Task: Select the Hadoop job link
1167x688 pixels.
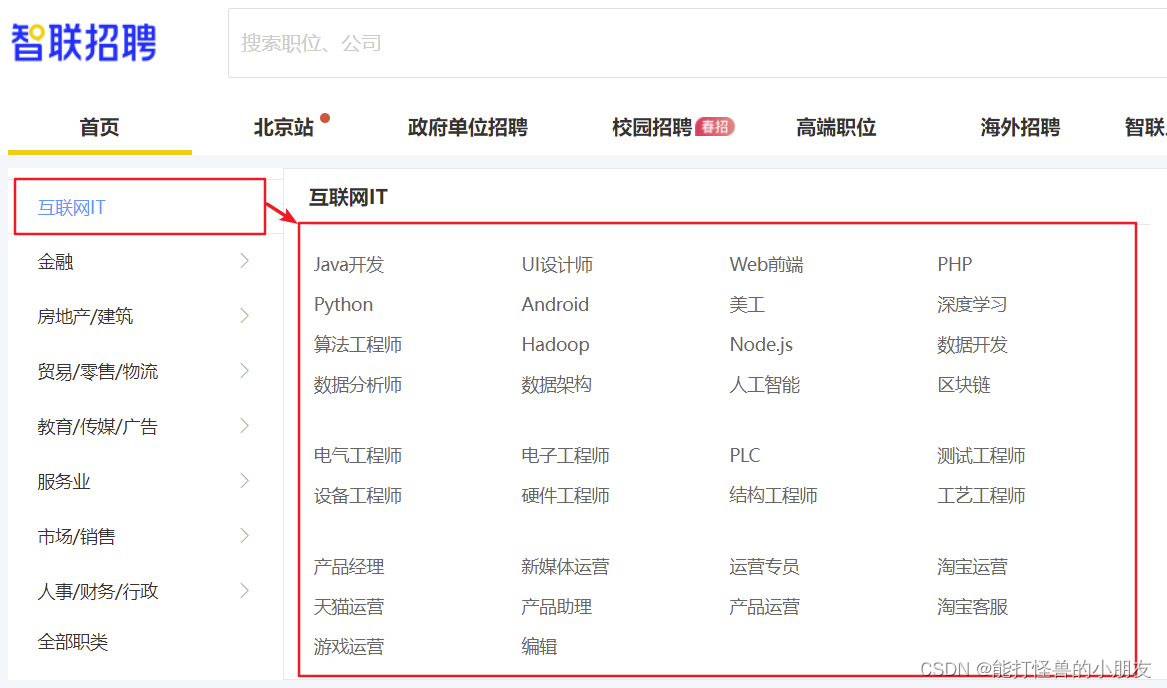Action: click(x=555, y=345)
